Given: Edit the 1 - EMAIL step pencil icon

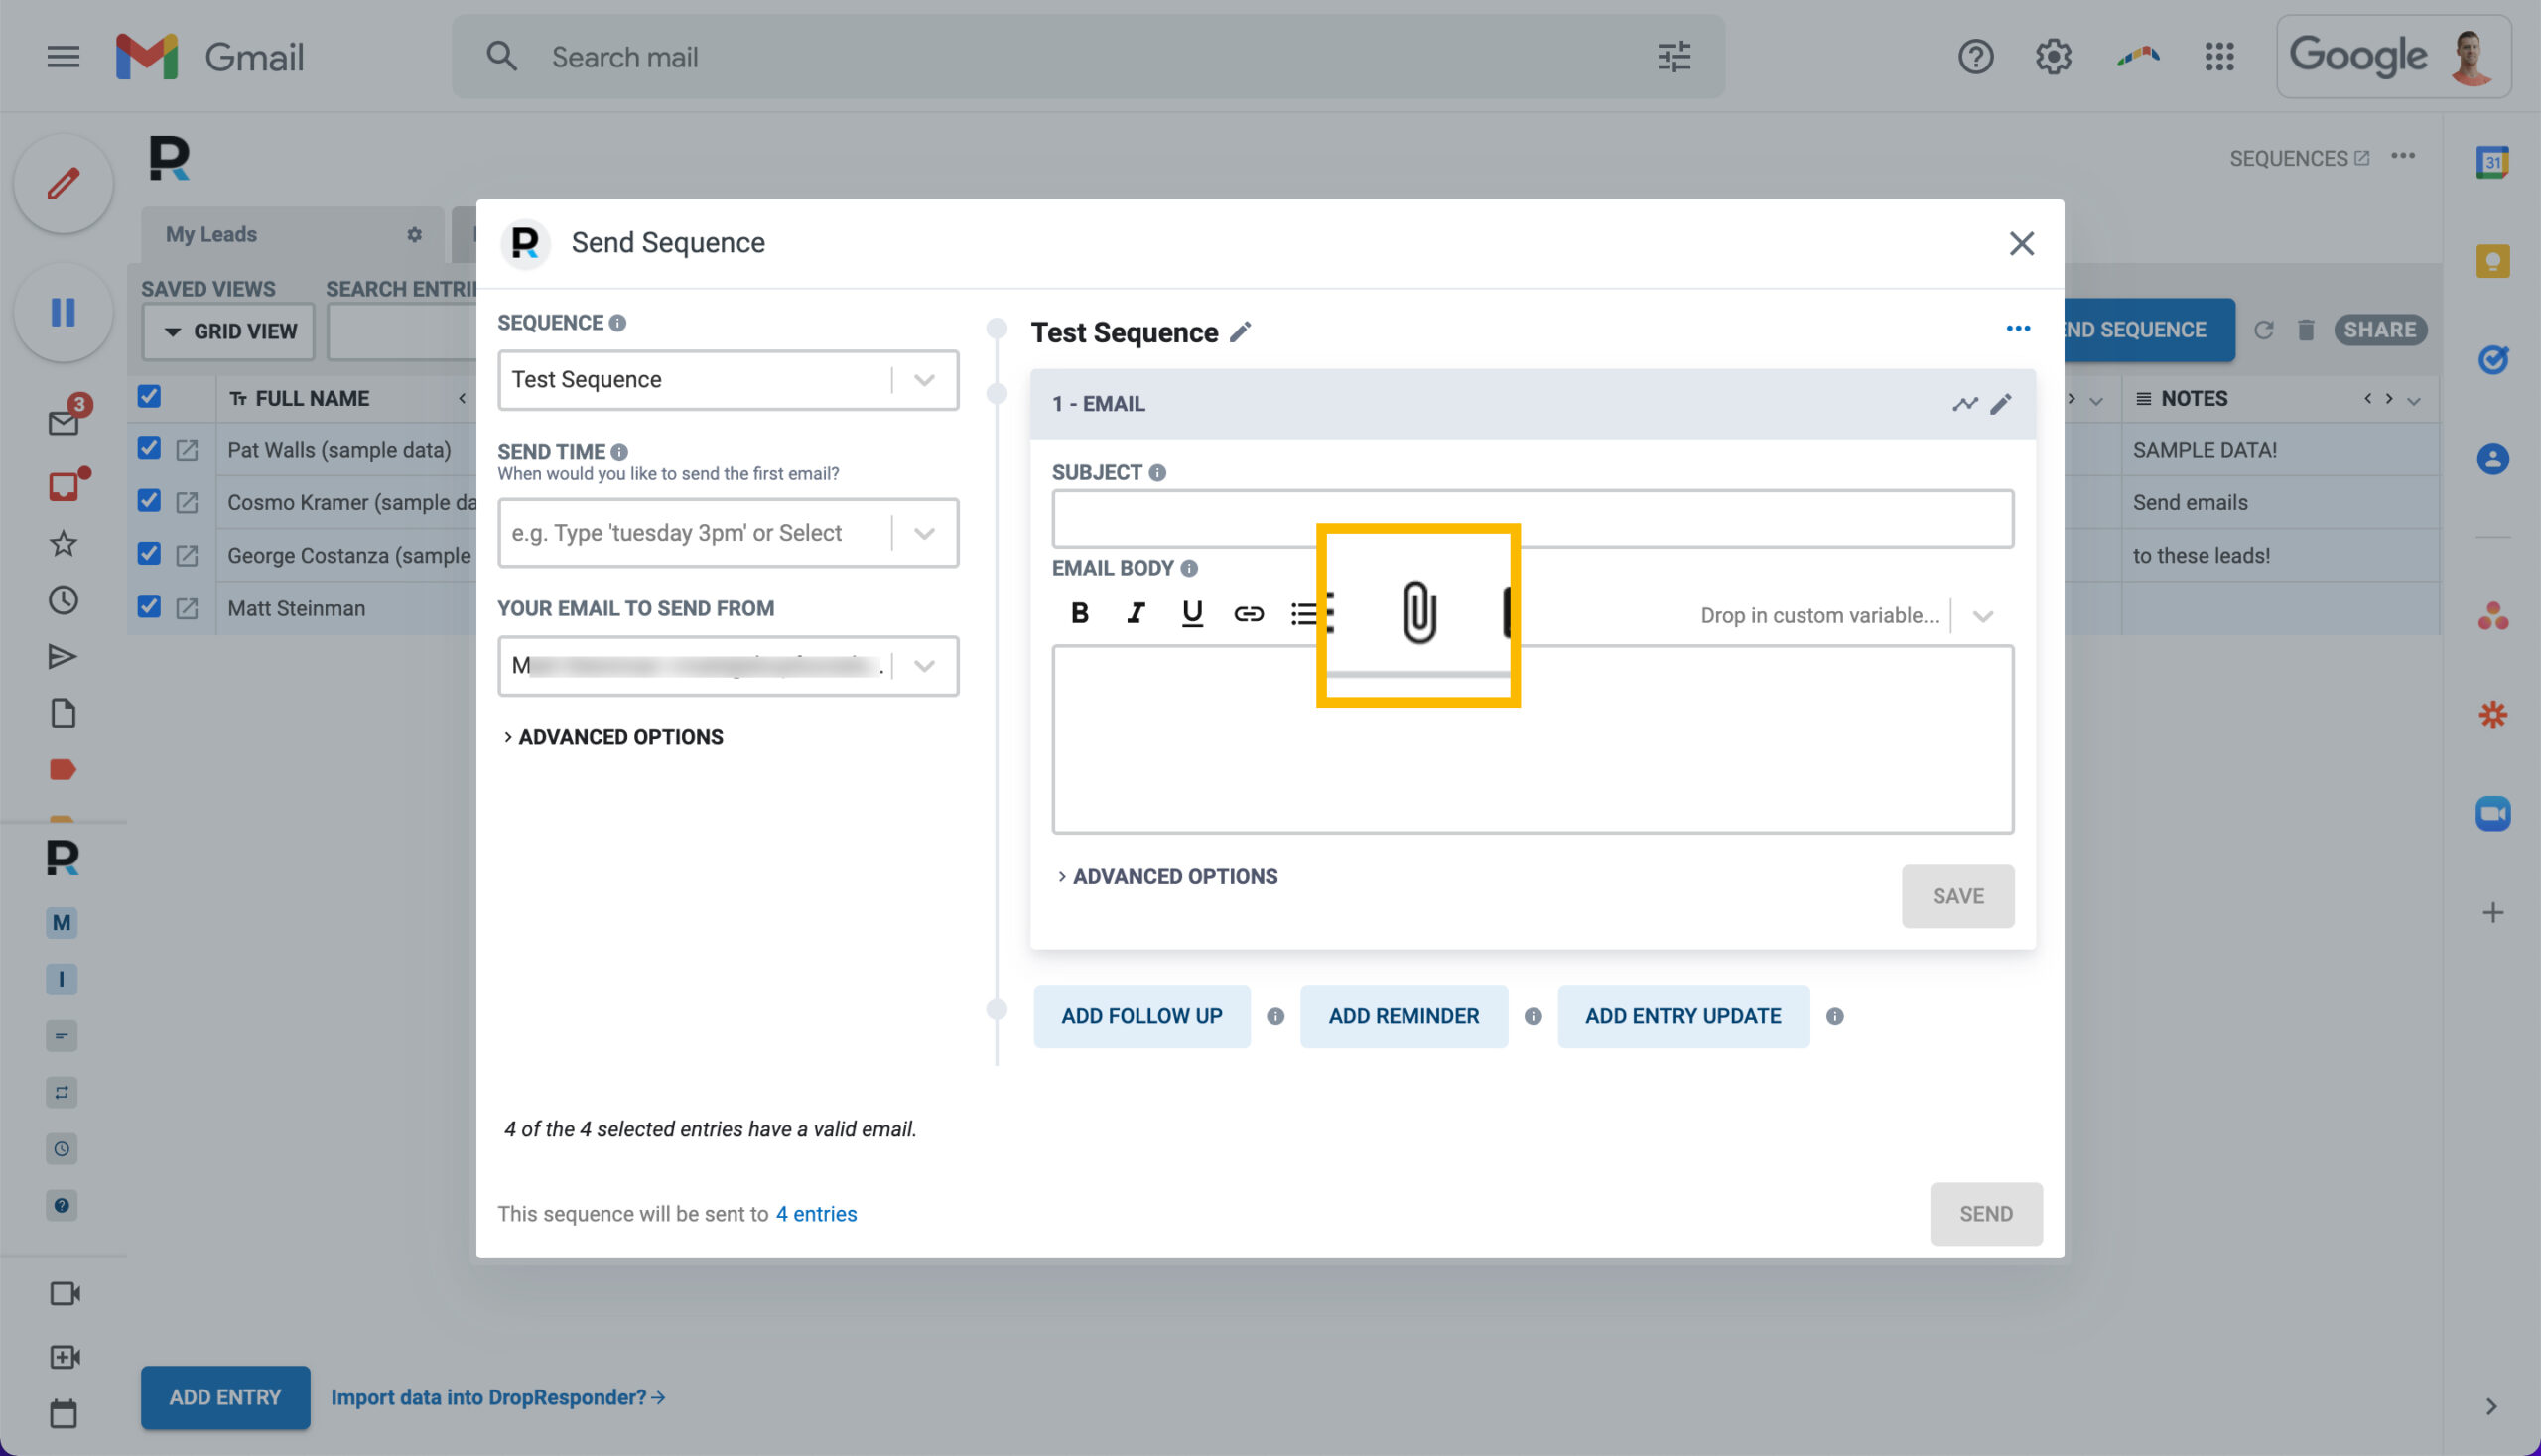Looking at the screenshot, I should (2000, 404).
